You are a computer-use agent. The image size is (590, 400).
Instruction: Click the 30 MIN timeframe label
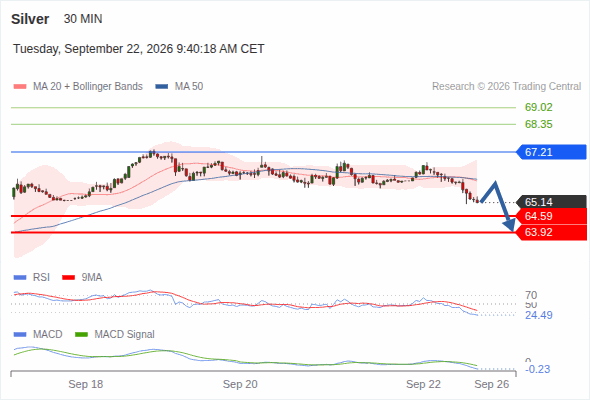pos(83,19)
